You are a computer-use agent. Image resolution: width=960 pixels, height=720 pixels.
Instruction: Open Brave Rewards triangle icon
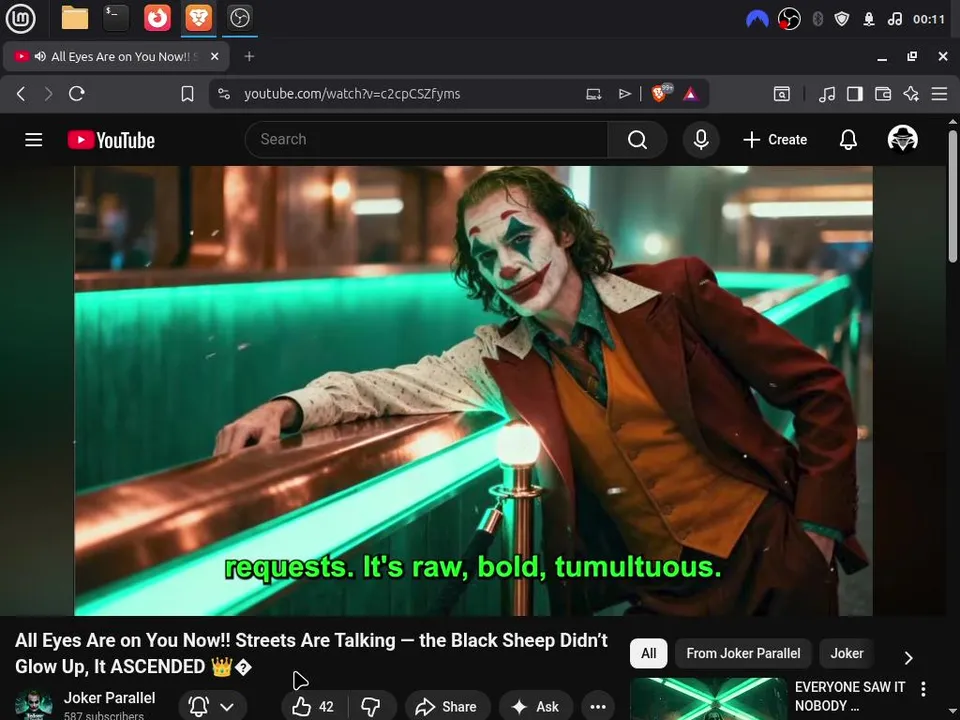tap(691, 94)
